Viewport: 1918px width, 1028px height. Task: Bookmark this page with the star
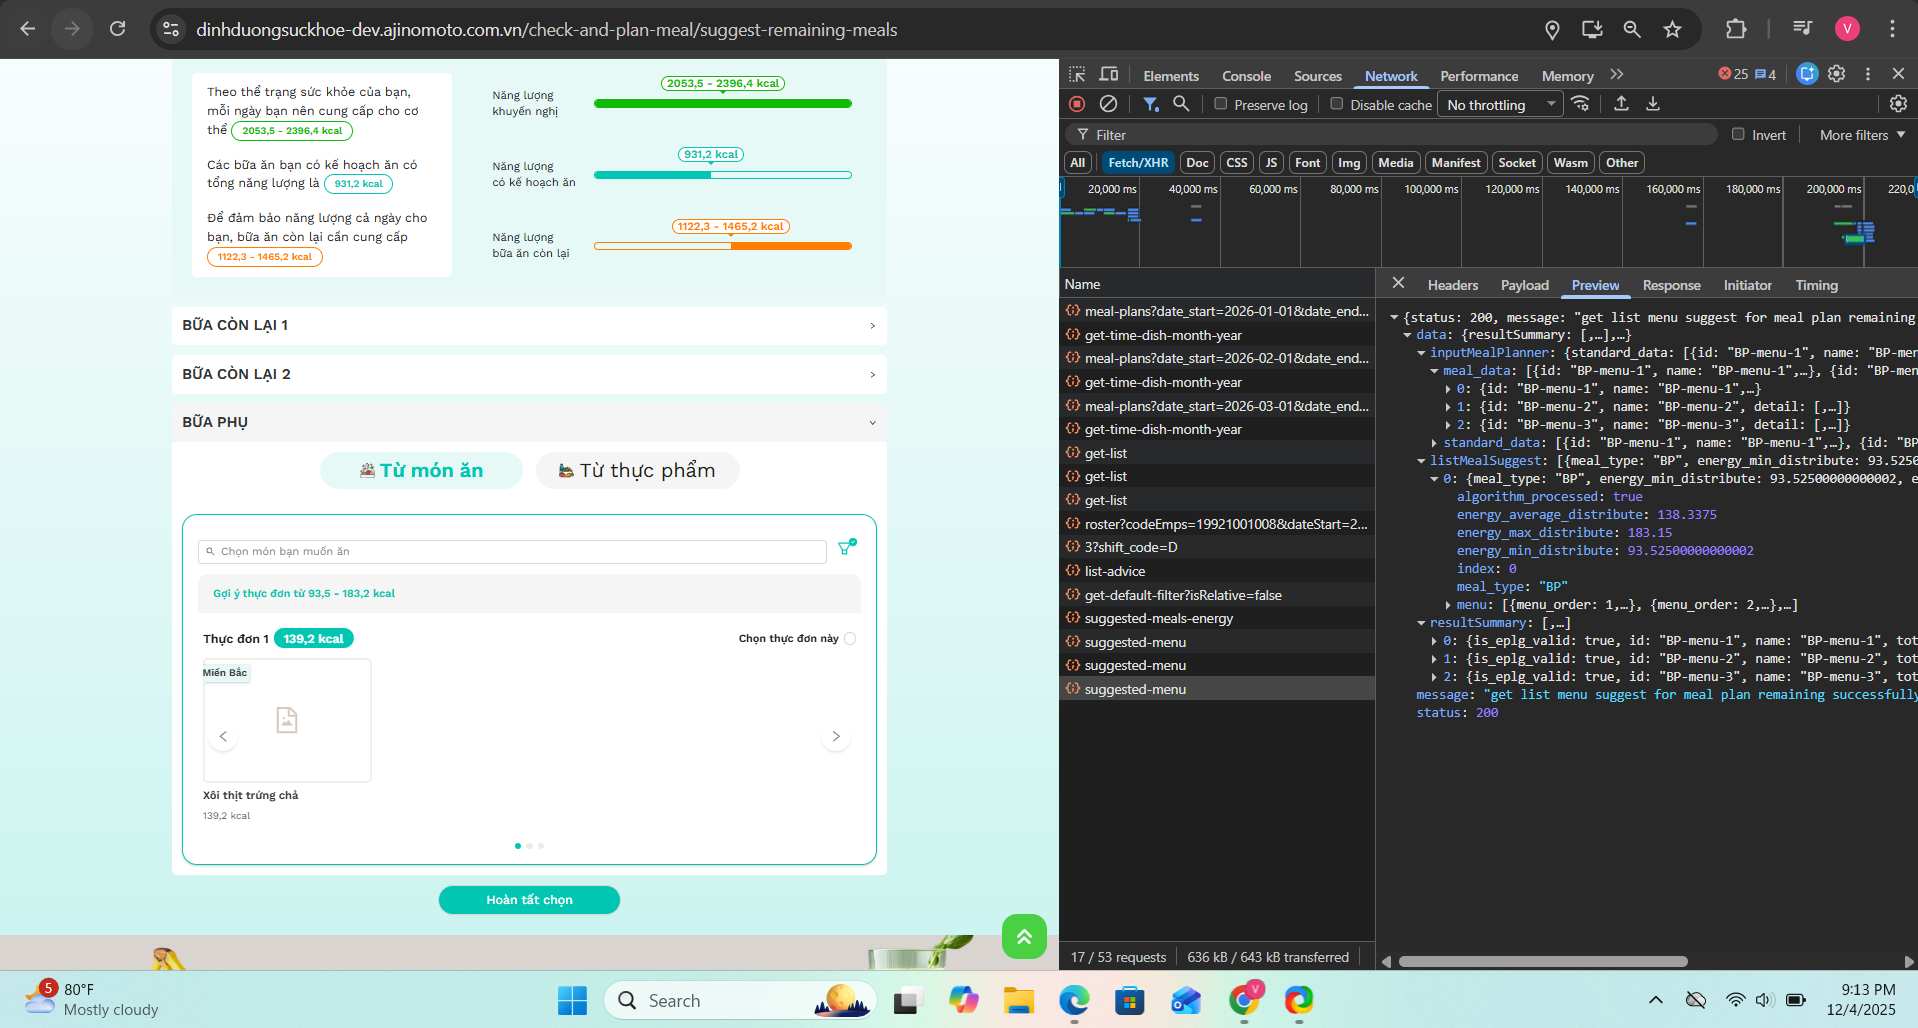pyautogui.click(x=1672, y=29)
